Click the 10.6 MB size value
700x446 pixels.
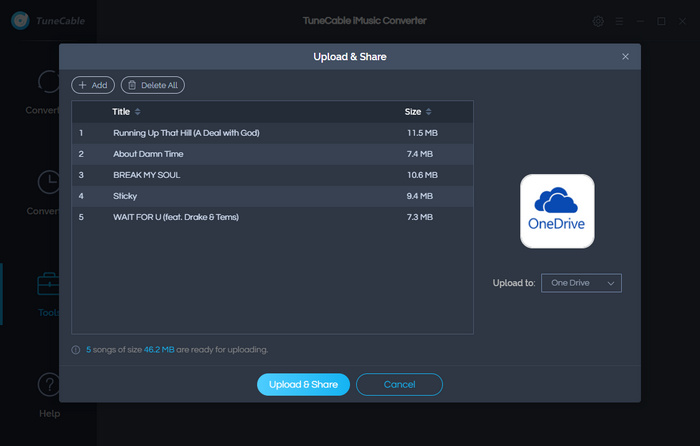coord(422,175)
